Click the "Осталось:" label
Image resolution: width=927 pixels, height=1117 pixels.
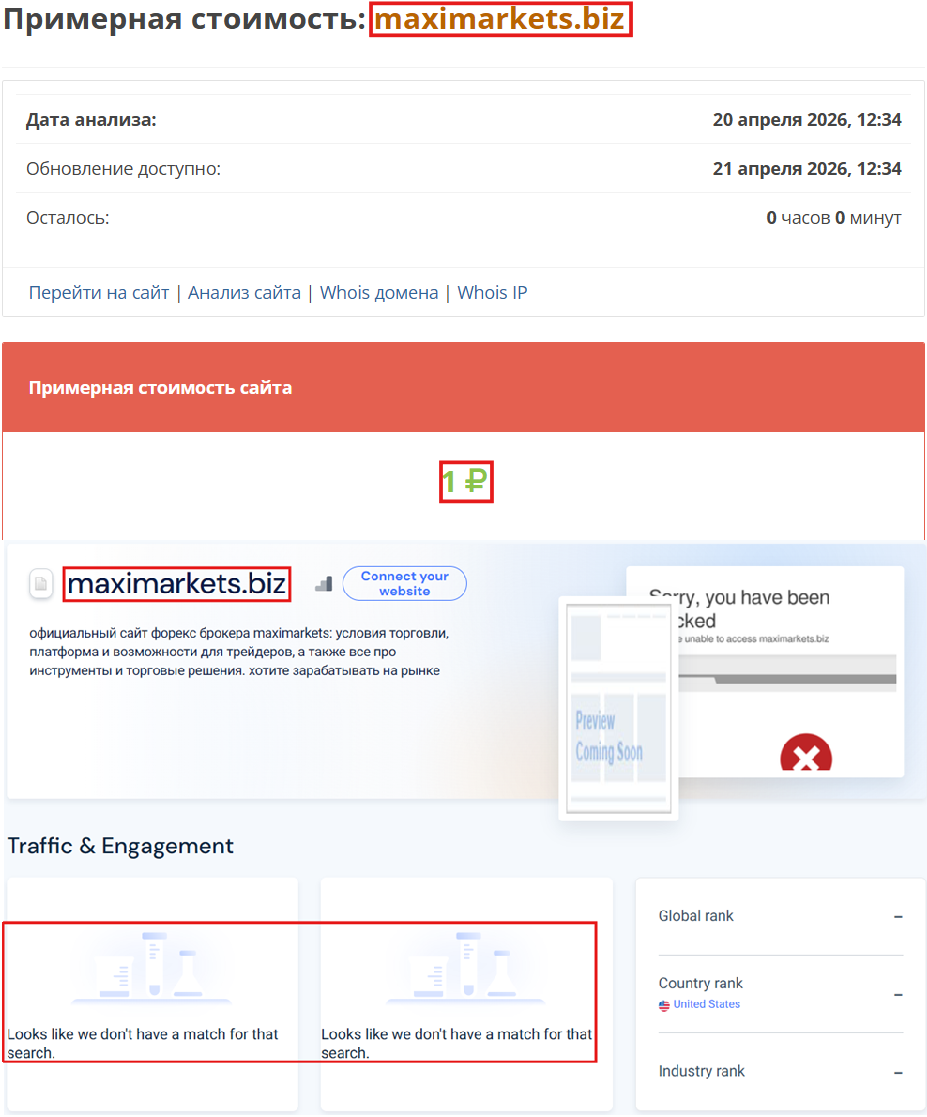(x=68, y=218)
